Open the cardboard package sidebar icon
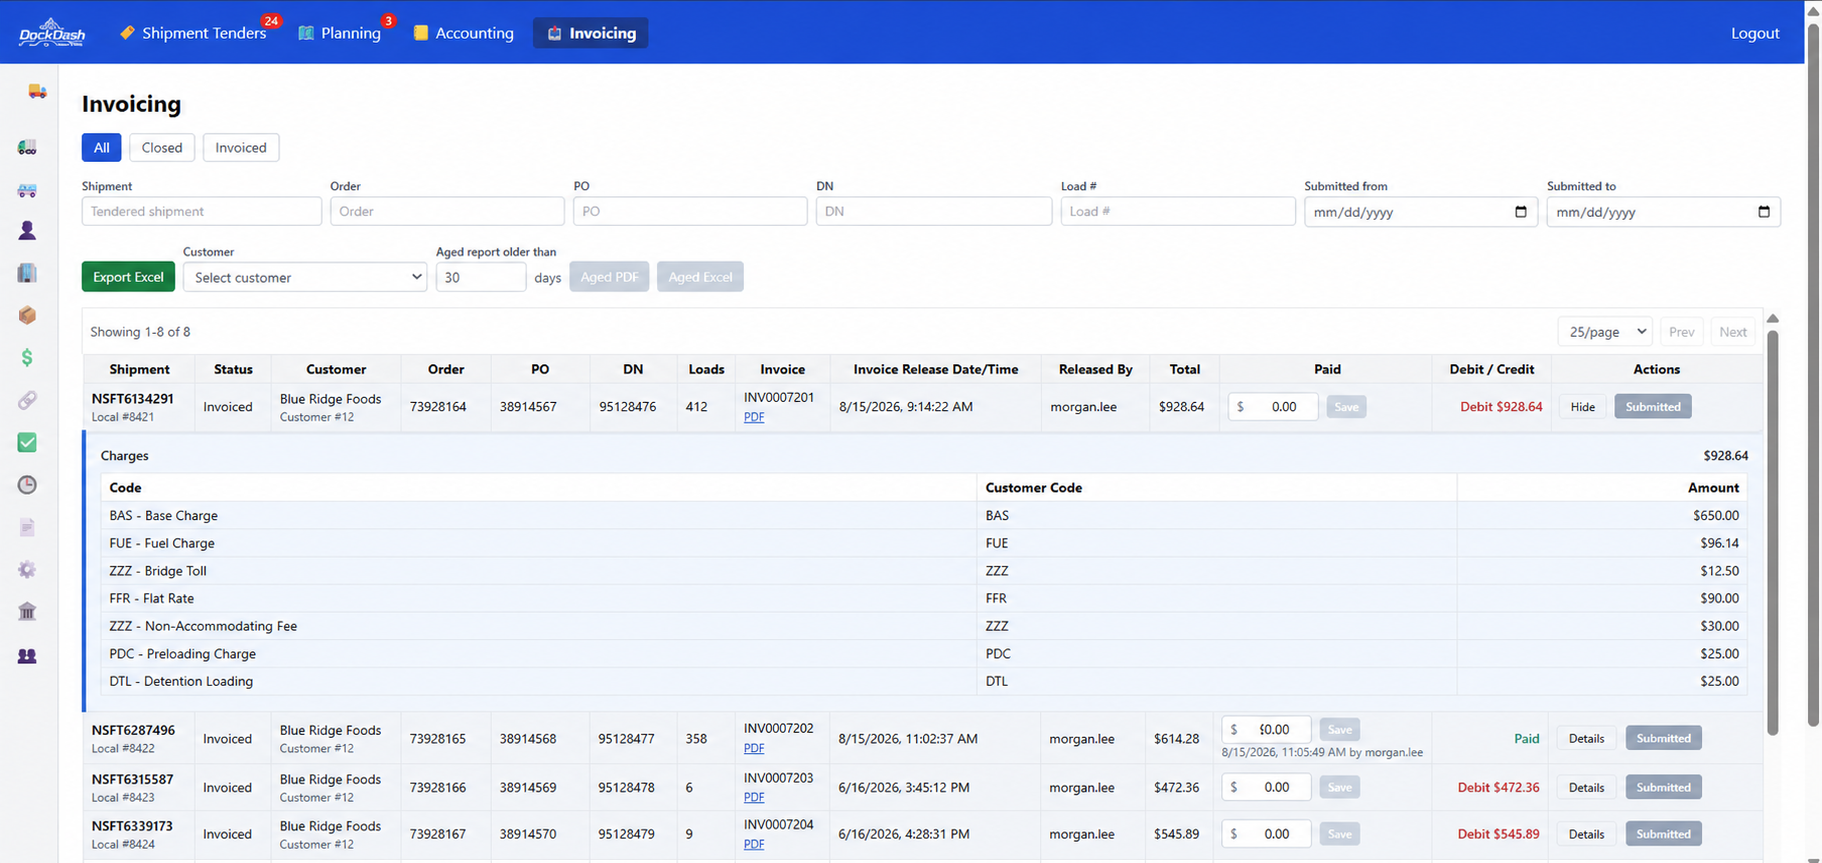Image resolution: width=1822 pixels, height=863 pixels. (x=27, y=315)
